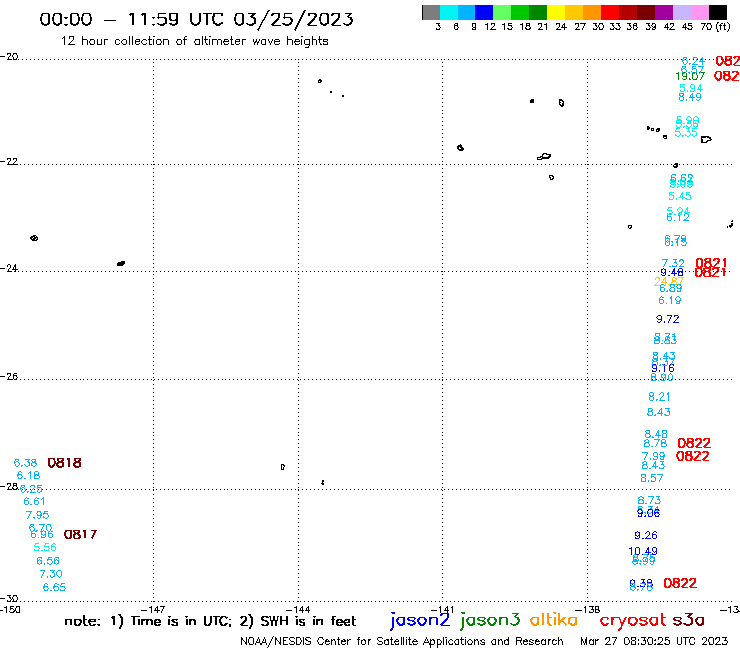Select the wave height value 6.38
This screenshot has height=650, width=740.
point(25,463)
